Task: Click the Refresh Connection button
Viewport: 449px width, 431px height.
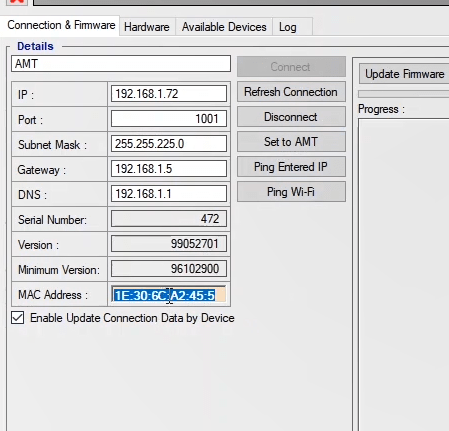Action: coord(291,92)
